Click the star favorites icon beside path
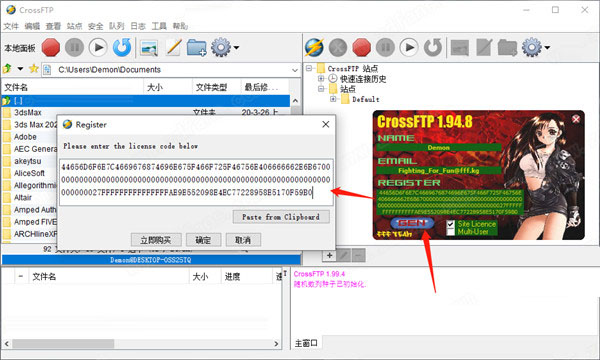 coord(34,69)
